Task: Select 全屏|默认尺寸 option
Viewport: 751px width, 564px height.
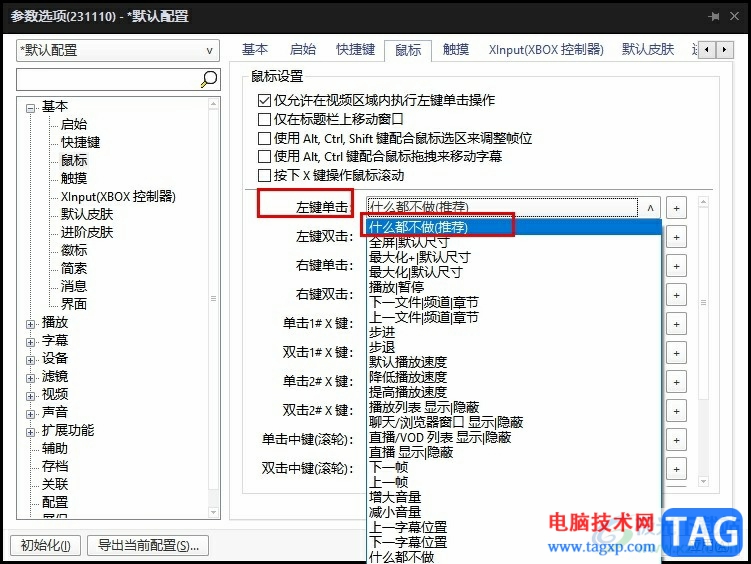Action: tap(514, 242)
